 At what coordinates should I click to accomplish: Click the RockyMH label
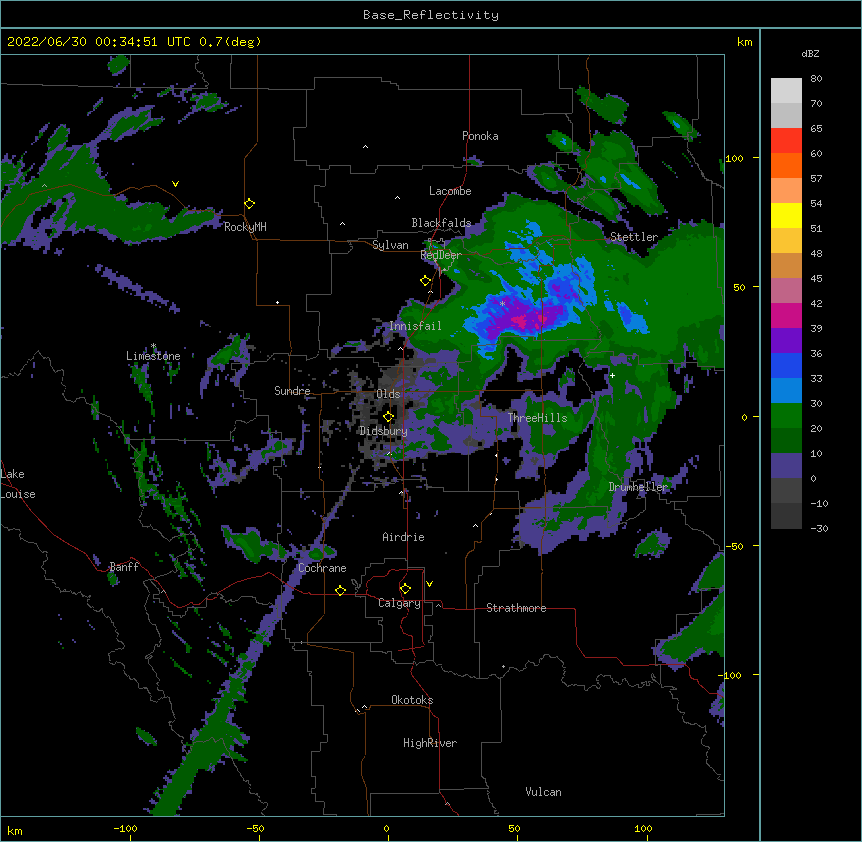pos(245,227)
